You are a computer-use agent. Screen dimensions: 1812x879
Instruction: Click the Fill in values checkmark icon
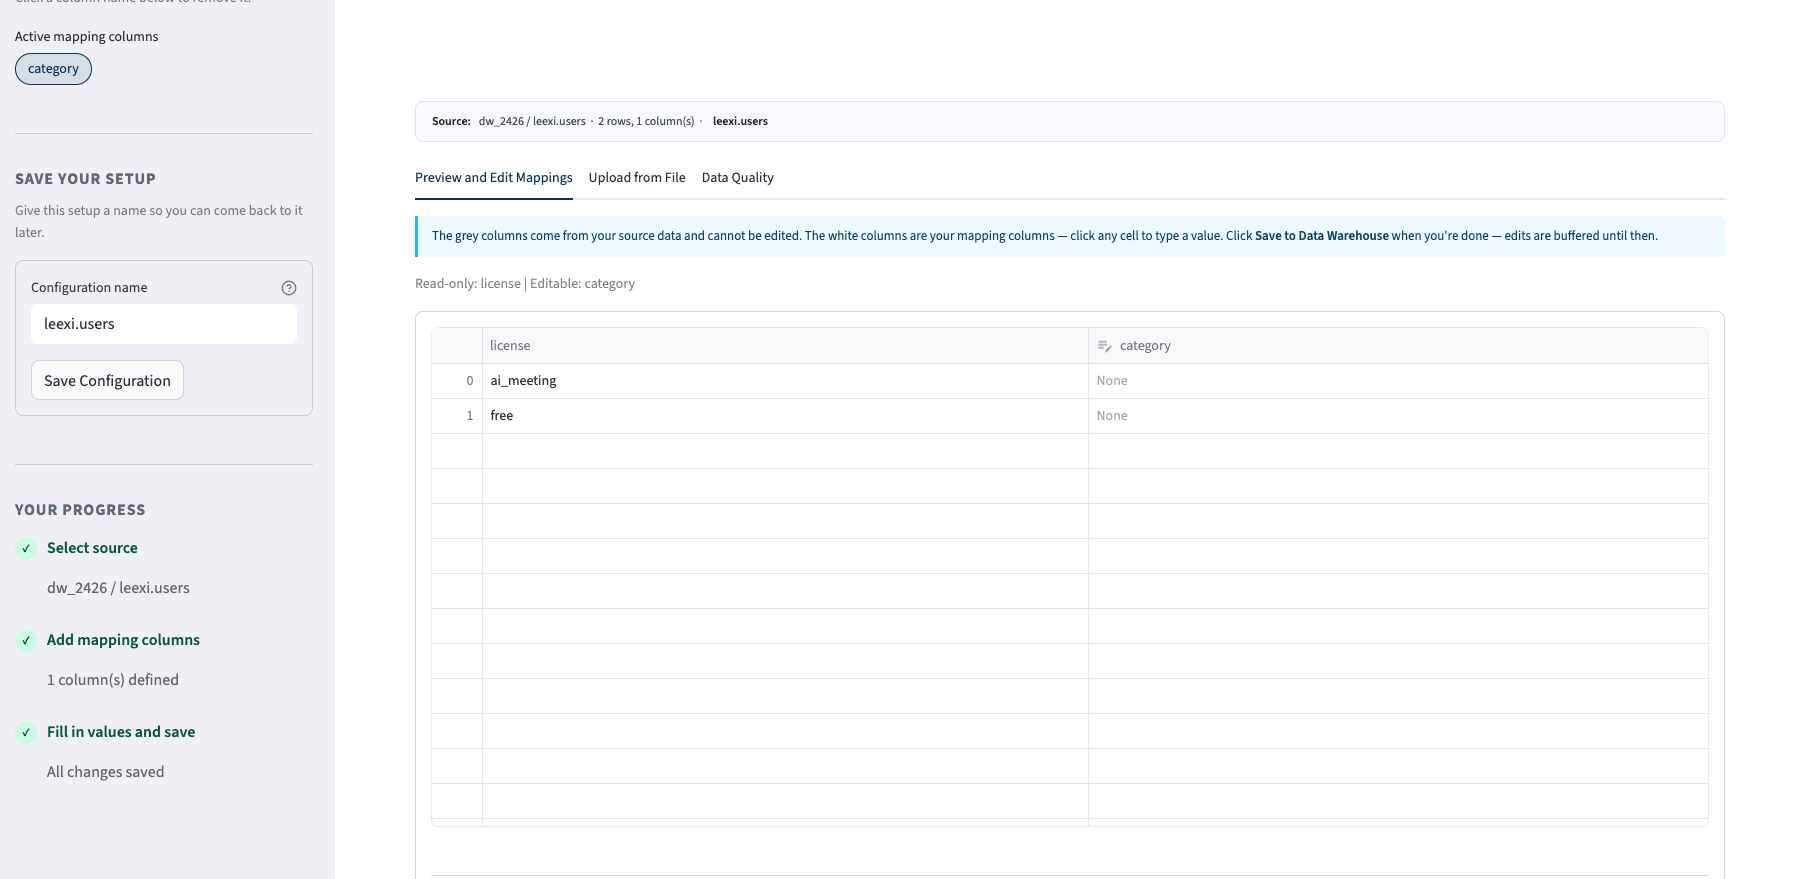(x=26, y=732)
